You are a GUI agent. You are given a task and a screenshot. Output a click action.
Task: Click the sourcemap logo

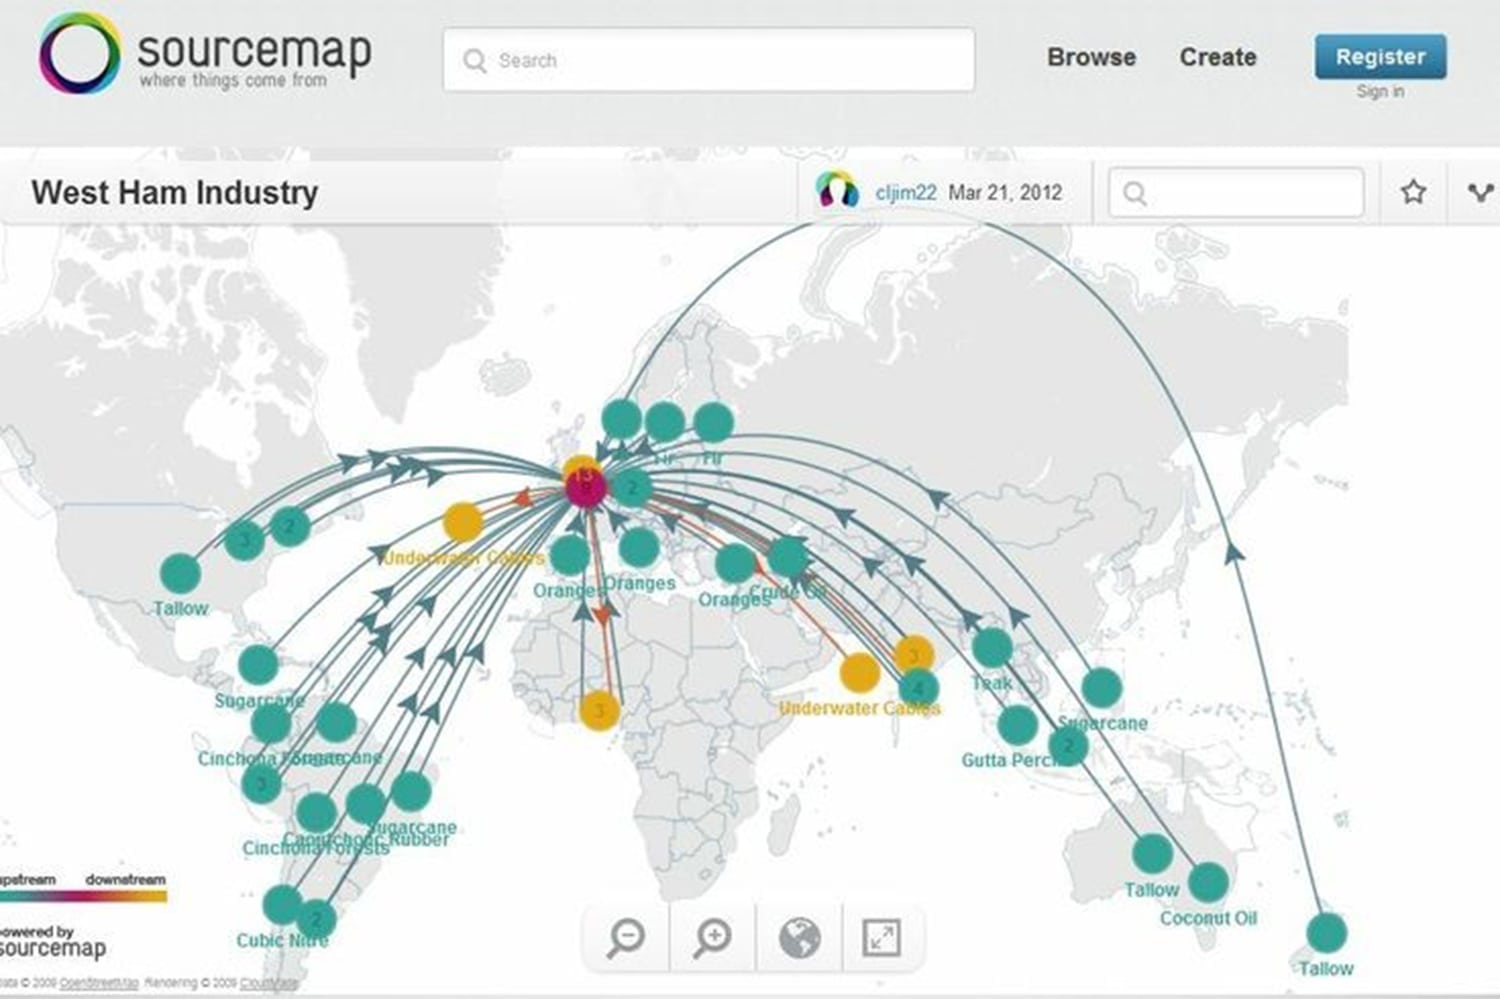pyautogui.click(x=205, y=55)
